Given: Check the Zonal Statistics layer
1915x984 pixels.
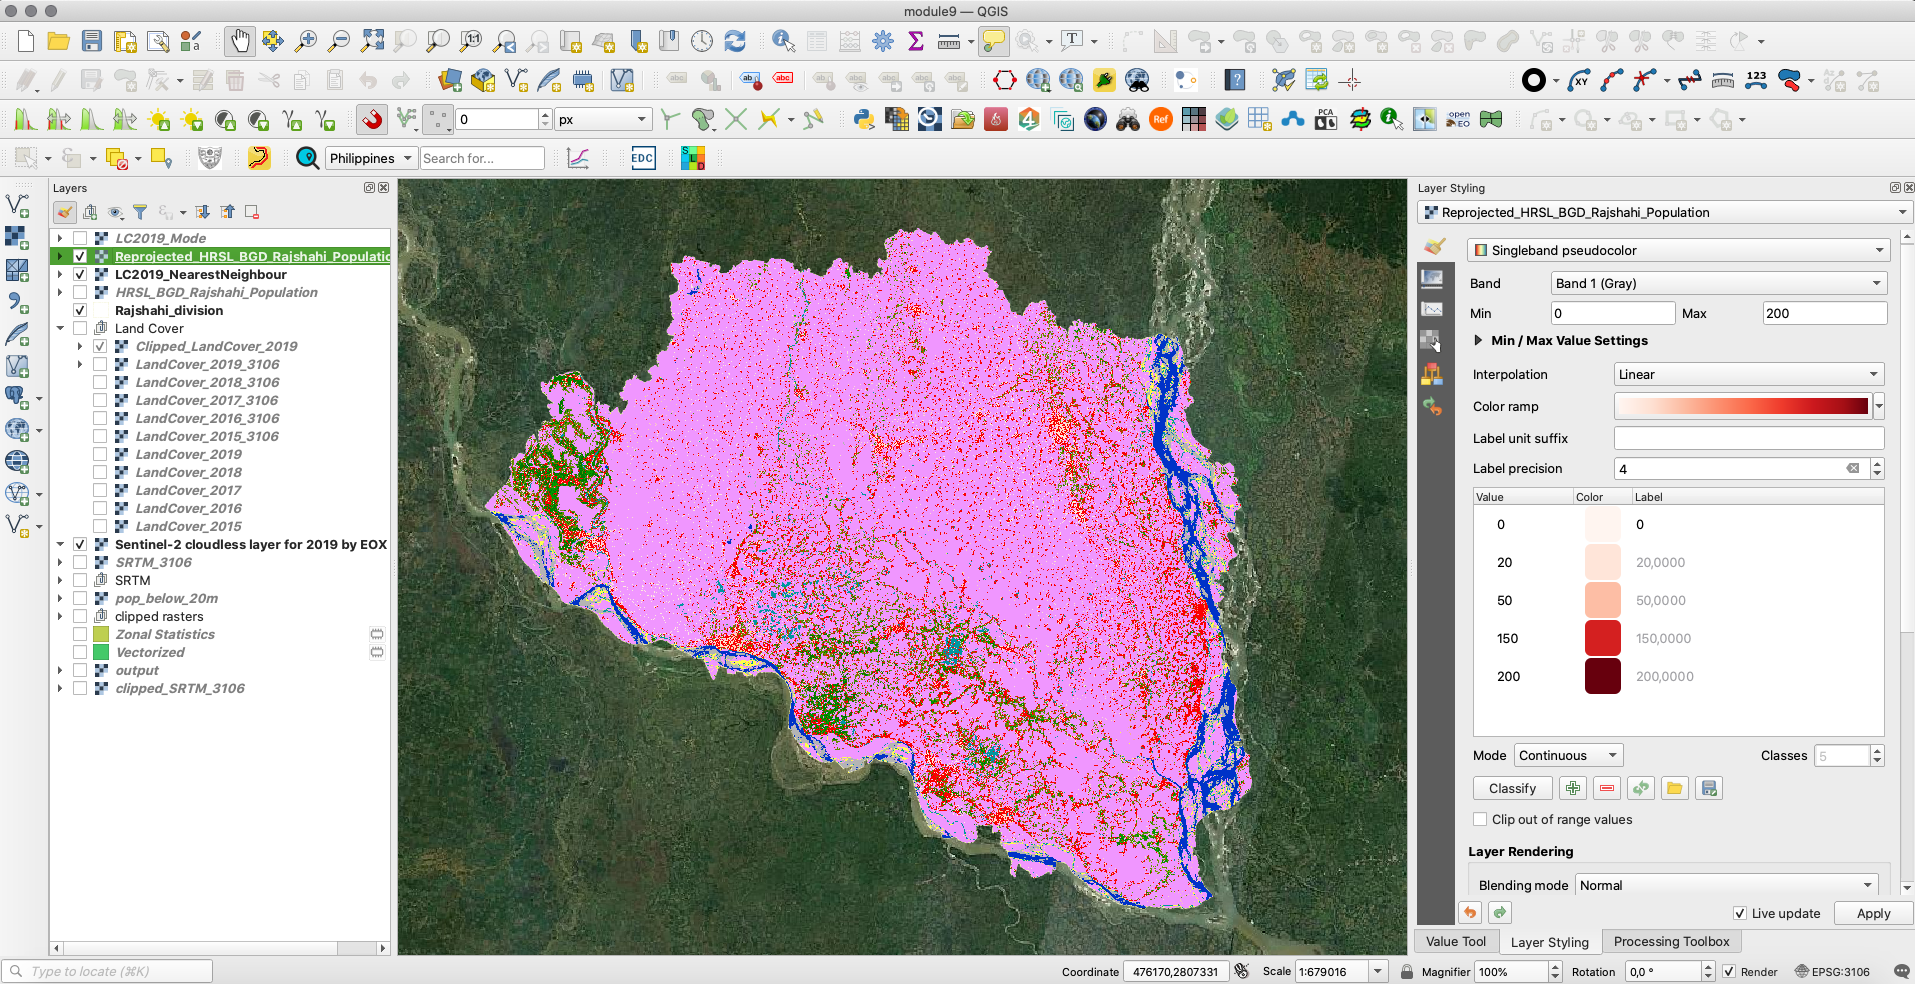Looking at the screenshot, I should (80, 634).
